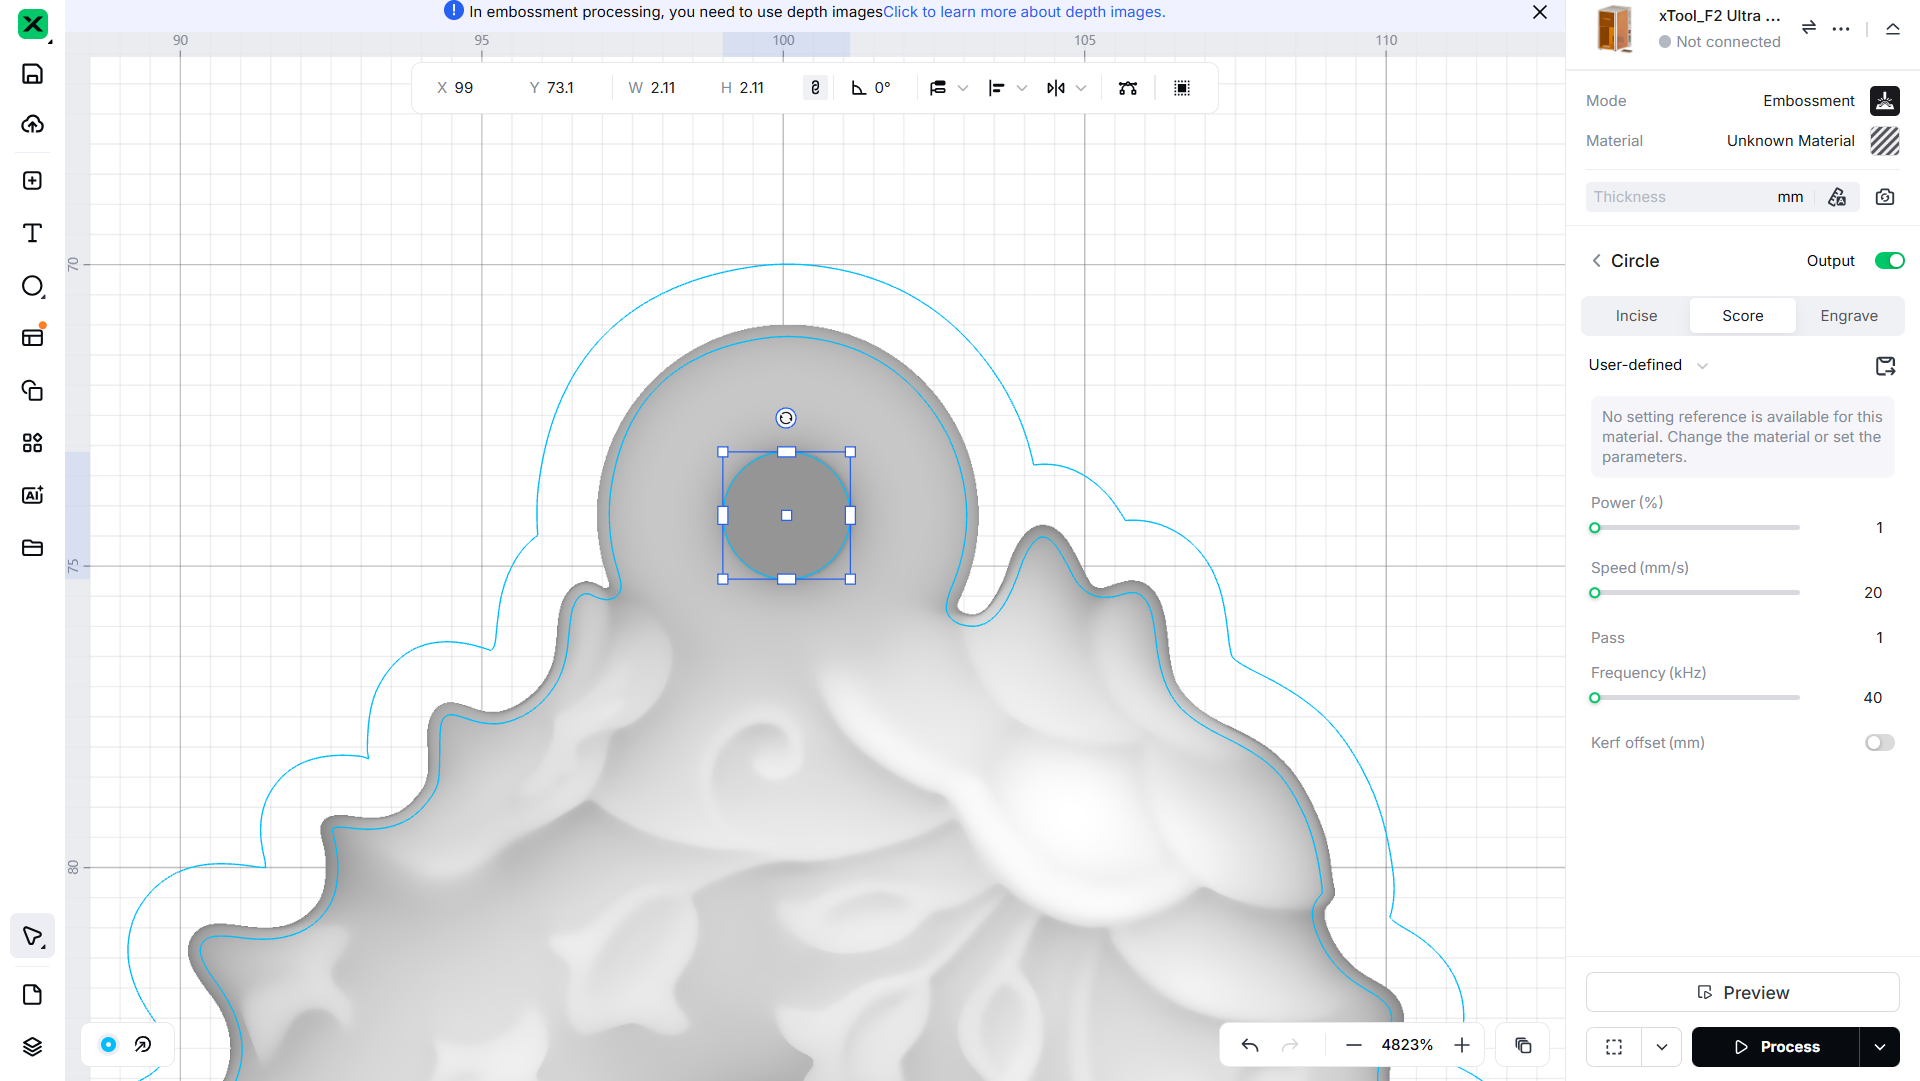Expand the align options dropdown
This screenshot has height=1081, width=1920.
click(1021, 88)
